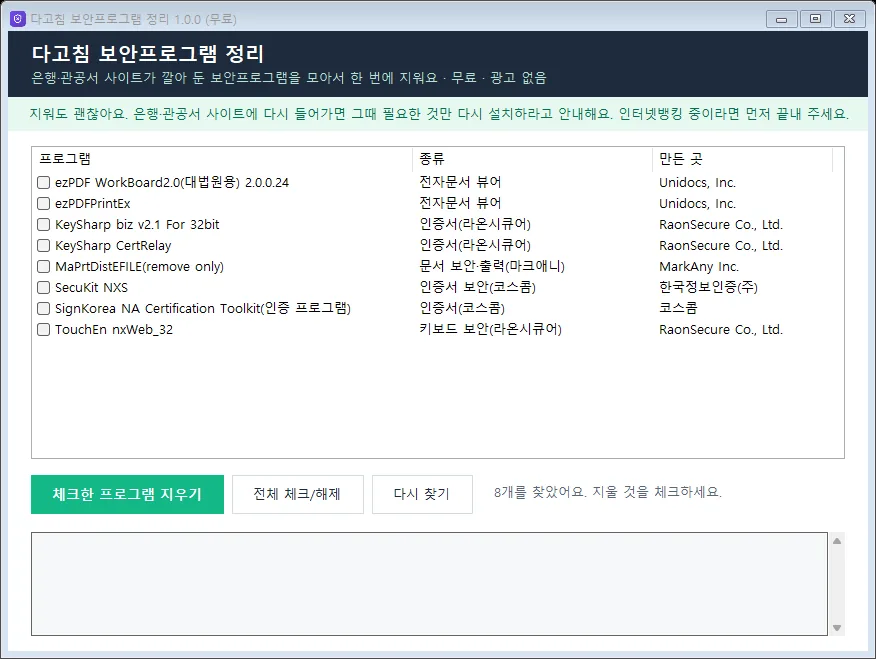Viewport: 876px width, 659px height.
Task: Enable the MaPrtDistEFILE(remove only) checkbox
Action: click(43, 266)
